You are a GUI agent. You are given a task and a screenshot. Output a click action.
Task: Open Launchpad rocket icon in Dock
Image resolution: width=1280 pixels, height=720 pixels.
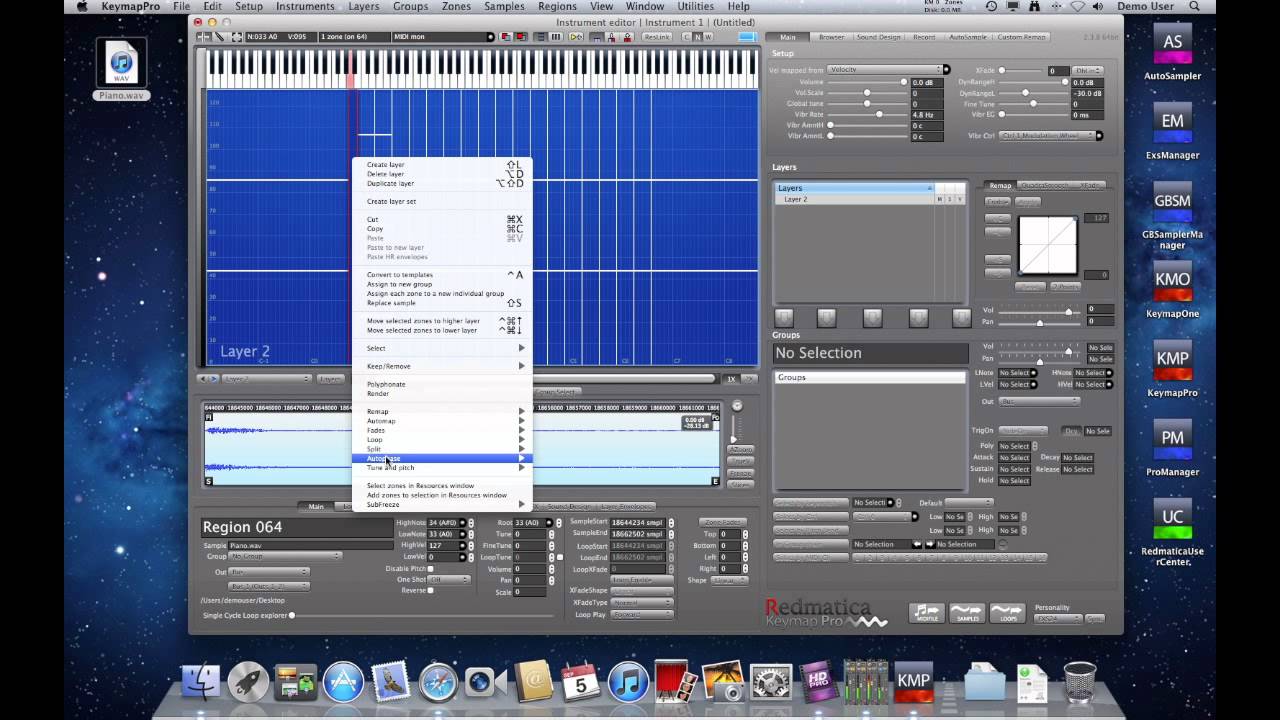tap(248, 682)
